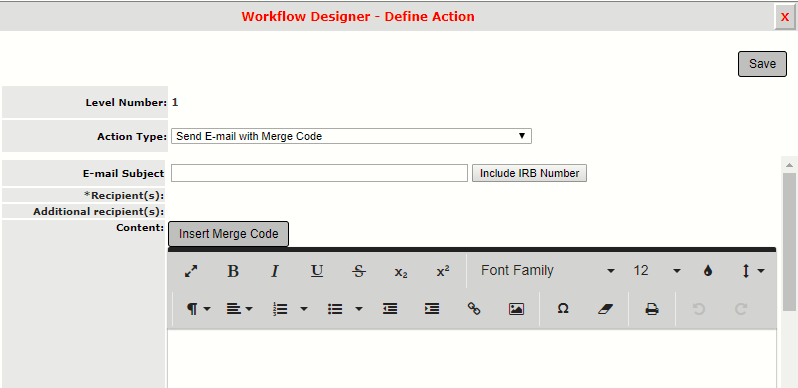Apply superscript formatting
Image resolution: width=798 pixels, height=388 pixels.
tap(443, 271)
